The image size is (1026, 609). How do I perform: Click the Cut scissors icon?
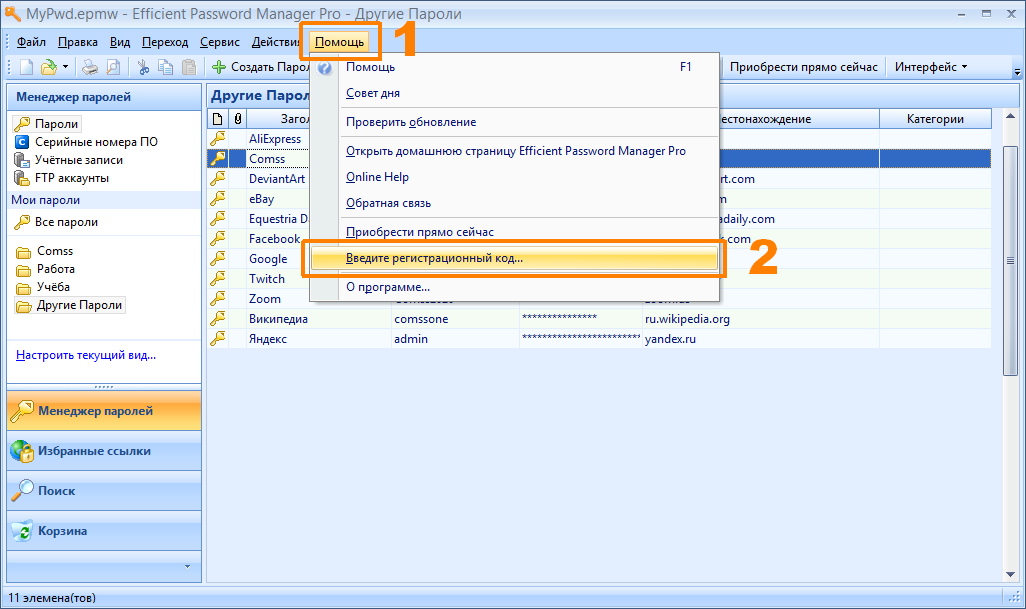(x=144, y=68)
